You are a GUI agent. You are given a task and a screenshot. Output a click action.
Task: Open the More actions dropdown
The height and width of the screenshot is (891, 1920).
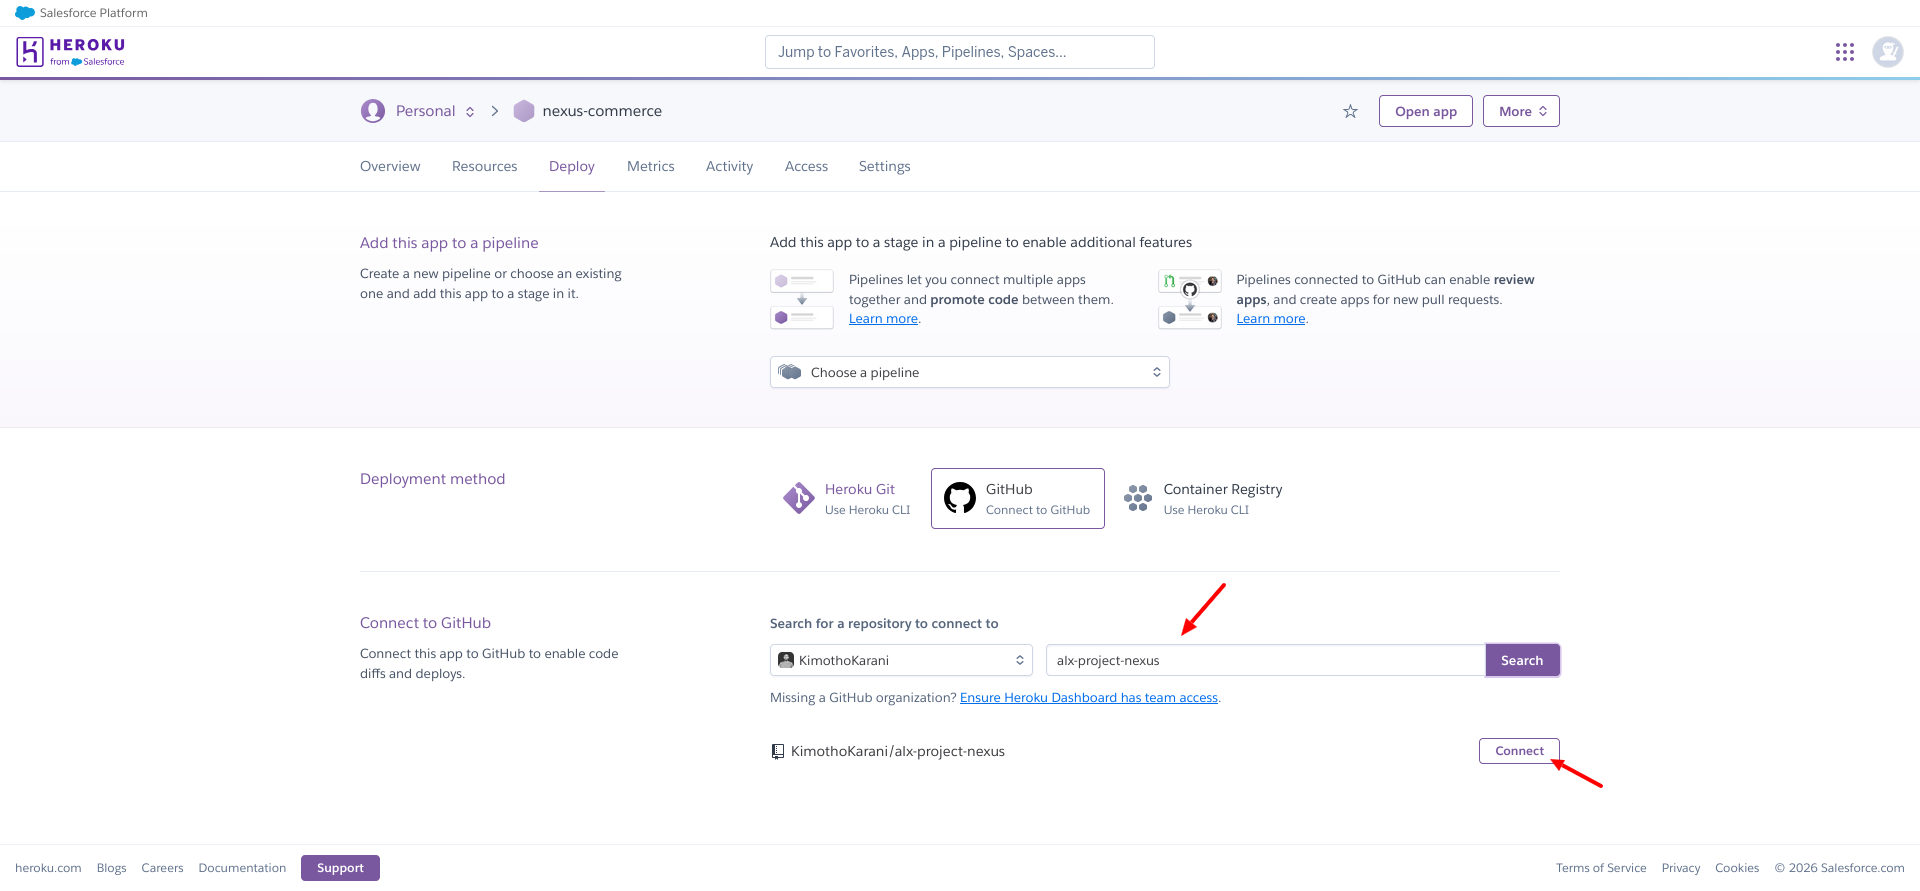(x=1521, y=111)
